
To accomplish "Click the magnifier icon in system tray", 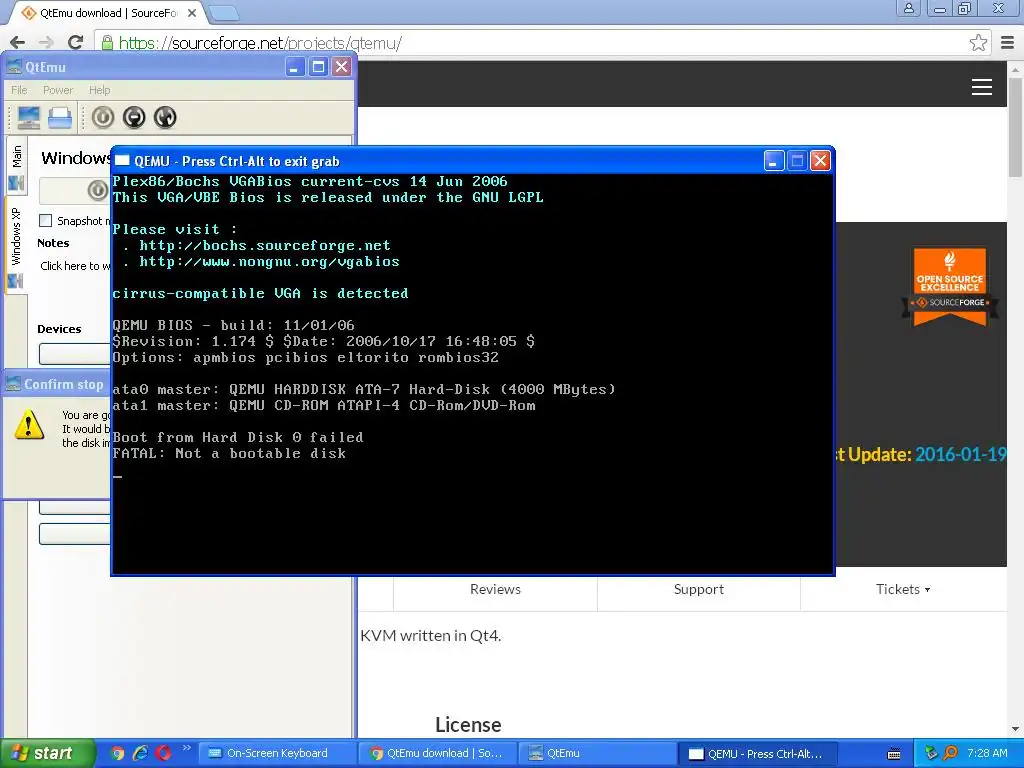I will (x=950, y=753).
